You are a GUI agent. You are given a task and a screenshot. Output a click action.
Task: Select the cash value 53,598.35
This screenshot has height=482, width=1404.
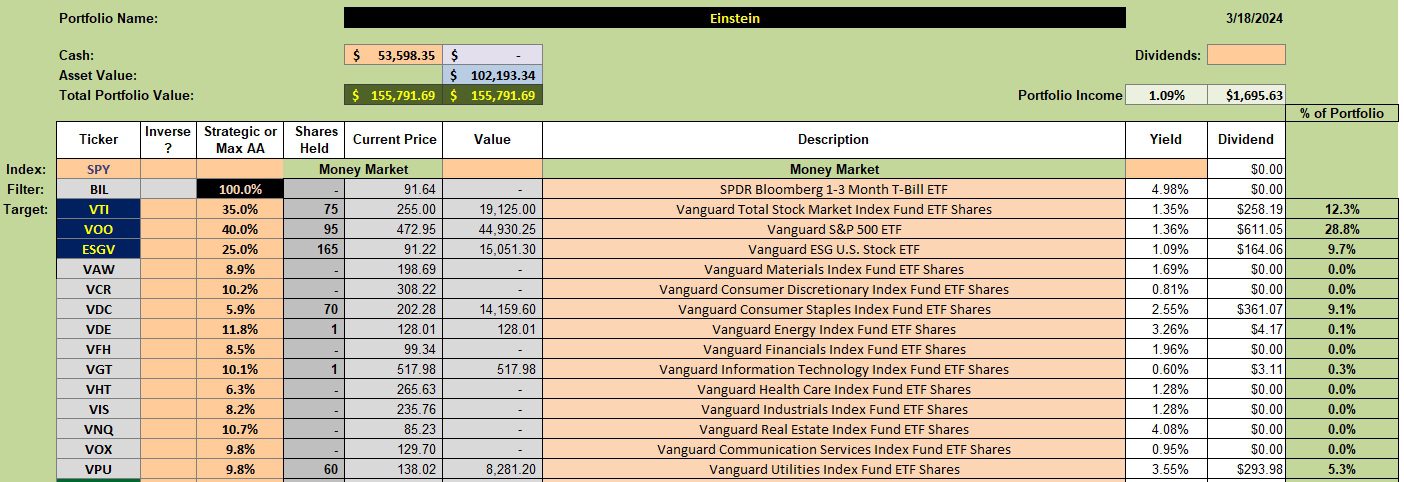(x=393, y=55)
